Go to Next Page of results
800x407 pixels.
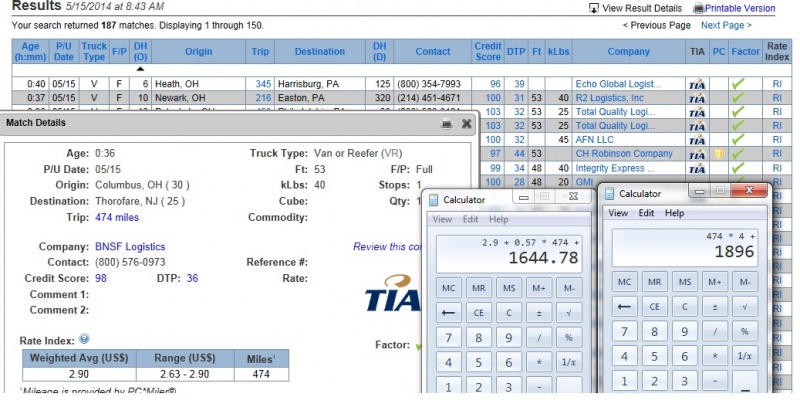click(726, 25)
